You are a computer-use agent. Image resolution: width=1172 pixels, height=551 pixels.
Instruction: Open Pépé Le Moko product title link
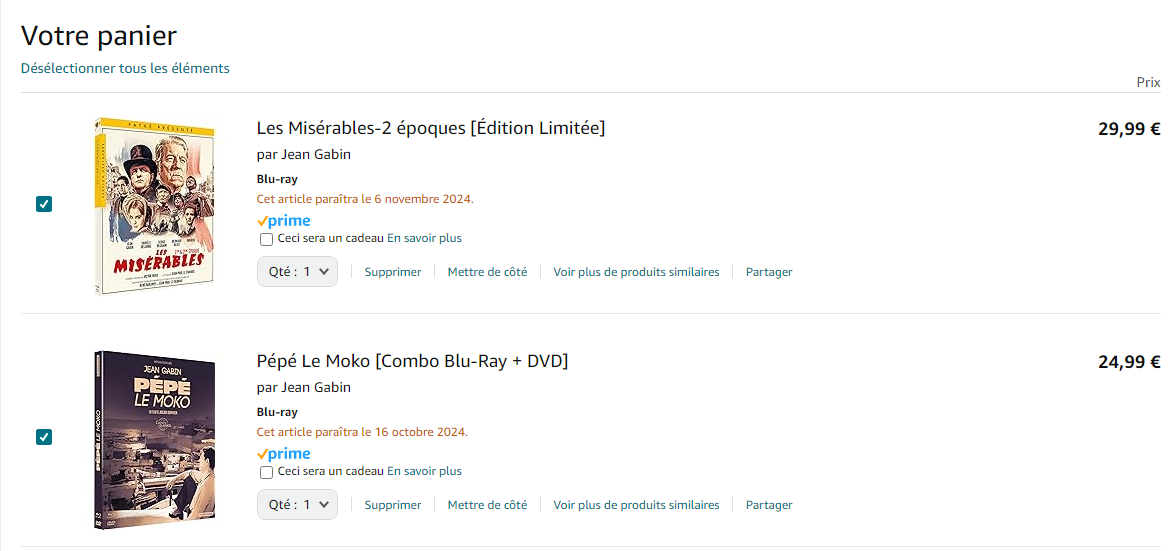pos(412,361)
